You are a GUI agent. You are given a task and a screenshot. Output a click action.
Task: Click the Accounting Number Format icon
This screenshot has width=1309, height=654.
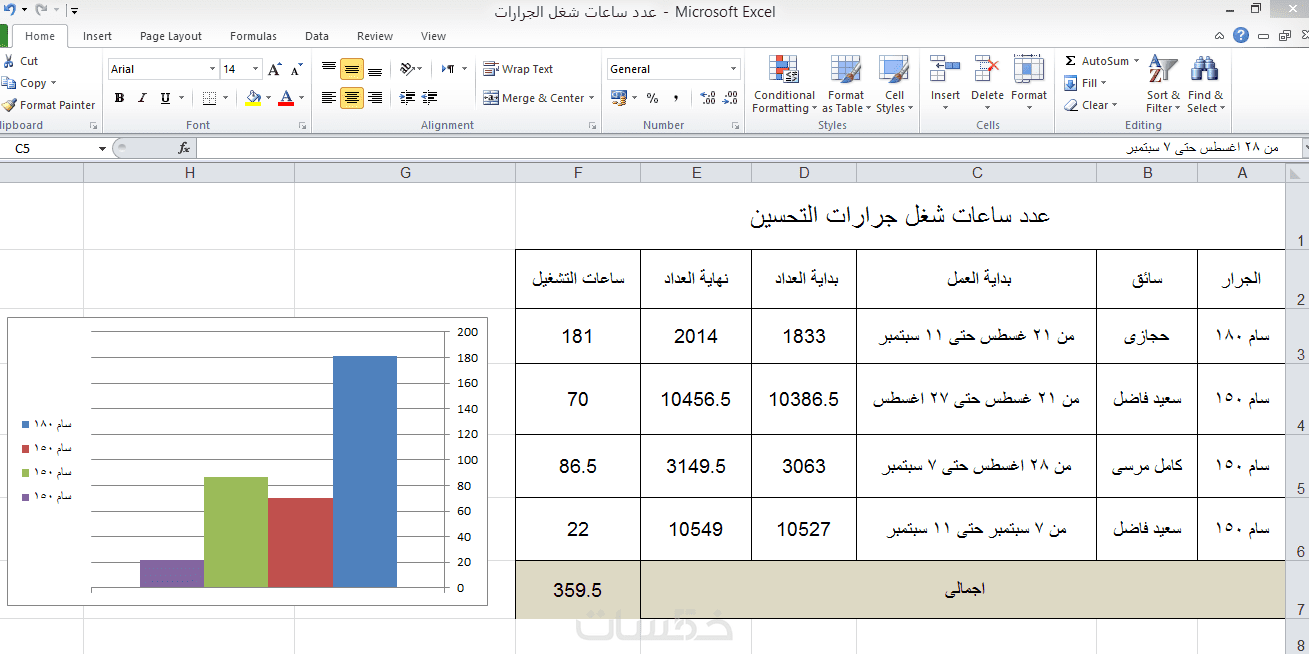(x=618, y=98)
